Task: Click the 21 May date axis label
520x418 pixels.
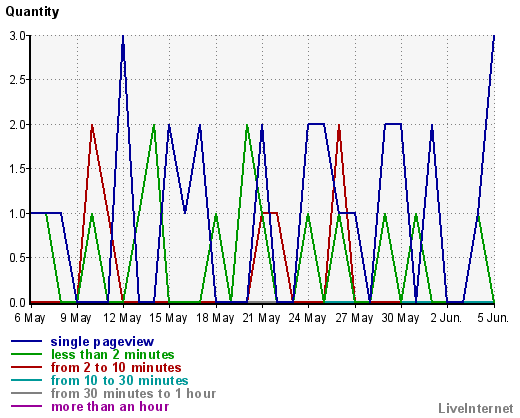Action: [261, 318]
